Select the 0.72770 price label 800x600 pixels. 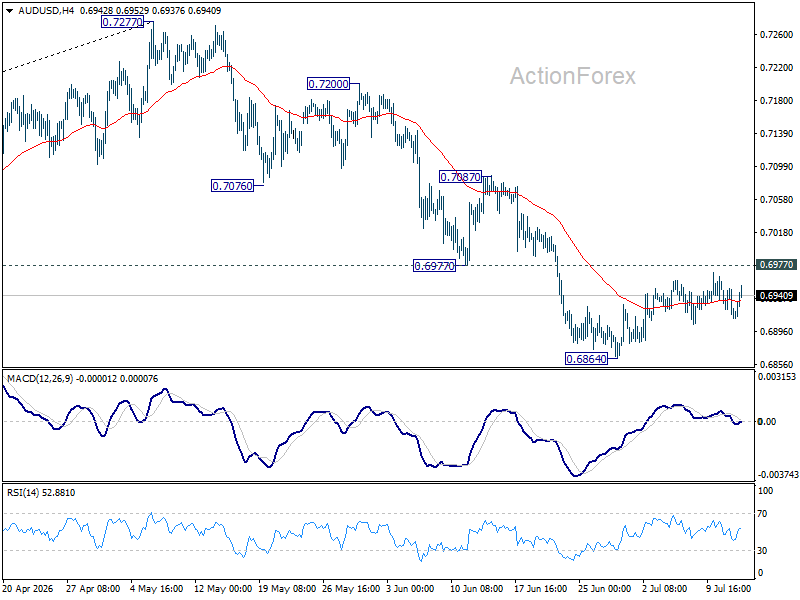point(122,22)
